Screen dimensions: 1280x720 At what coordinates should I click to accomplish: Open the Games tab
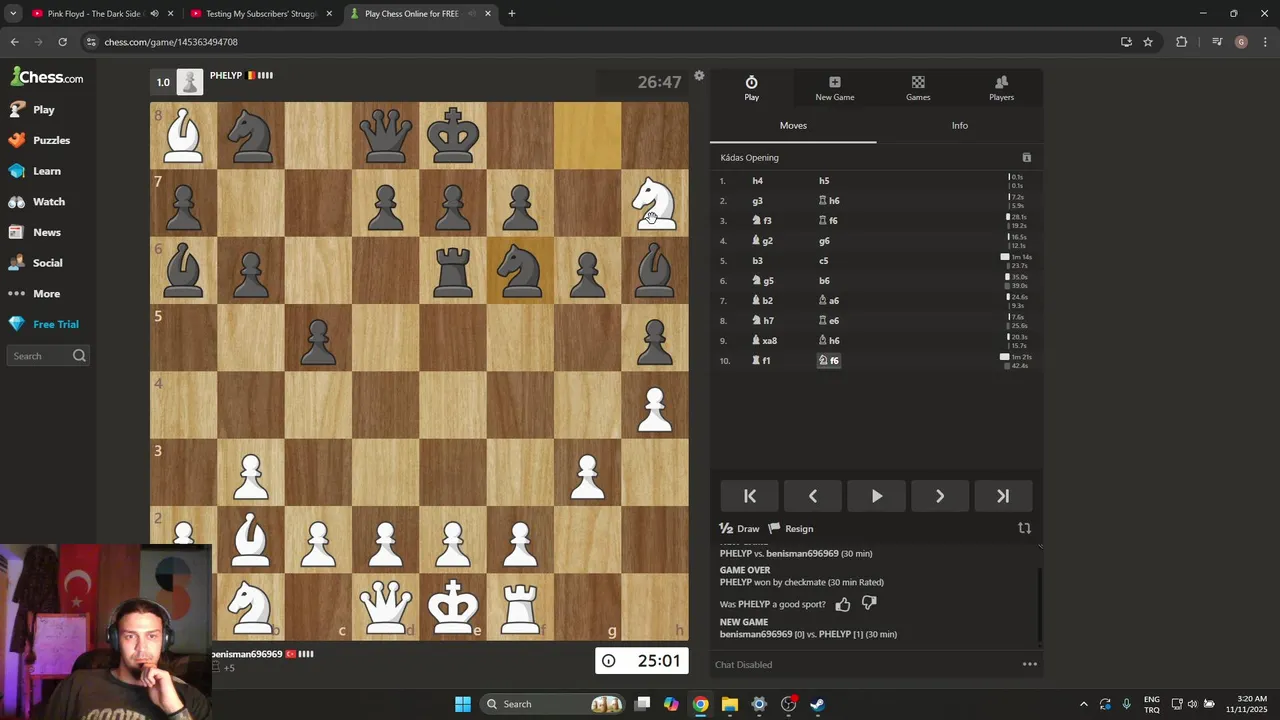[x=918, y=88]
